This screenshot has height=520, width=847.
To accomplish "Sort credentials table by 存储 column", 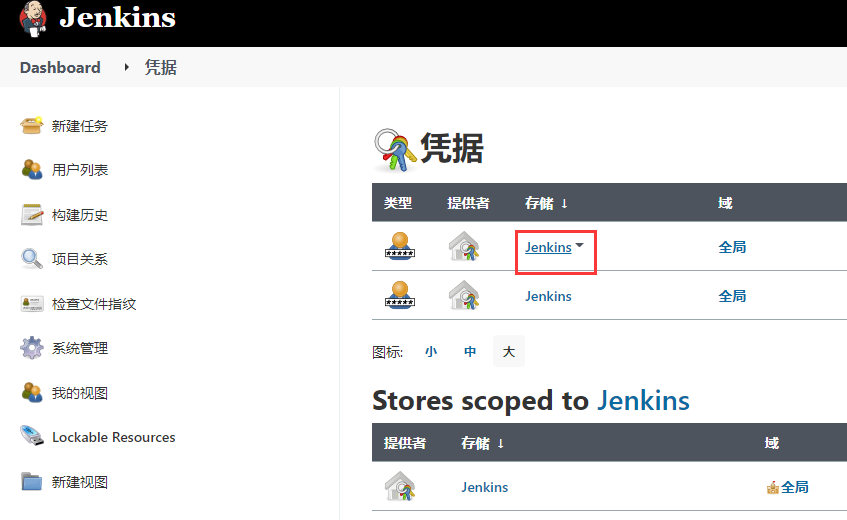I will coord(546,203).
